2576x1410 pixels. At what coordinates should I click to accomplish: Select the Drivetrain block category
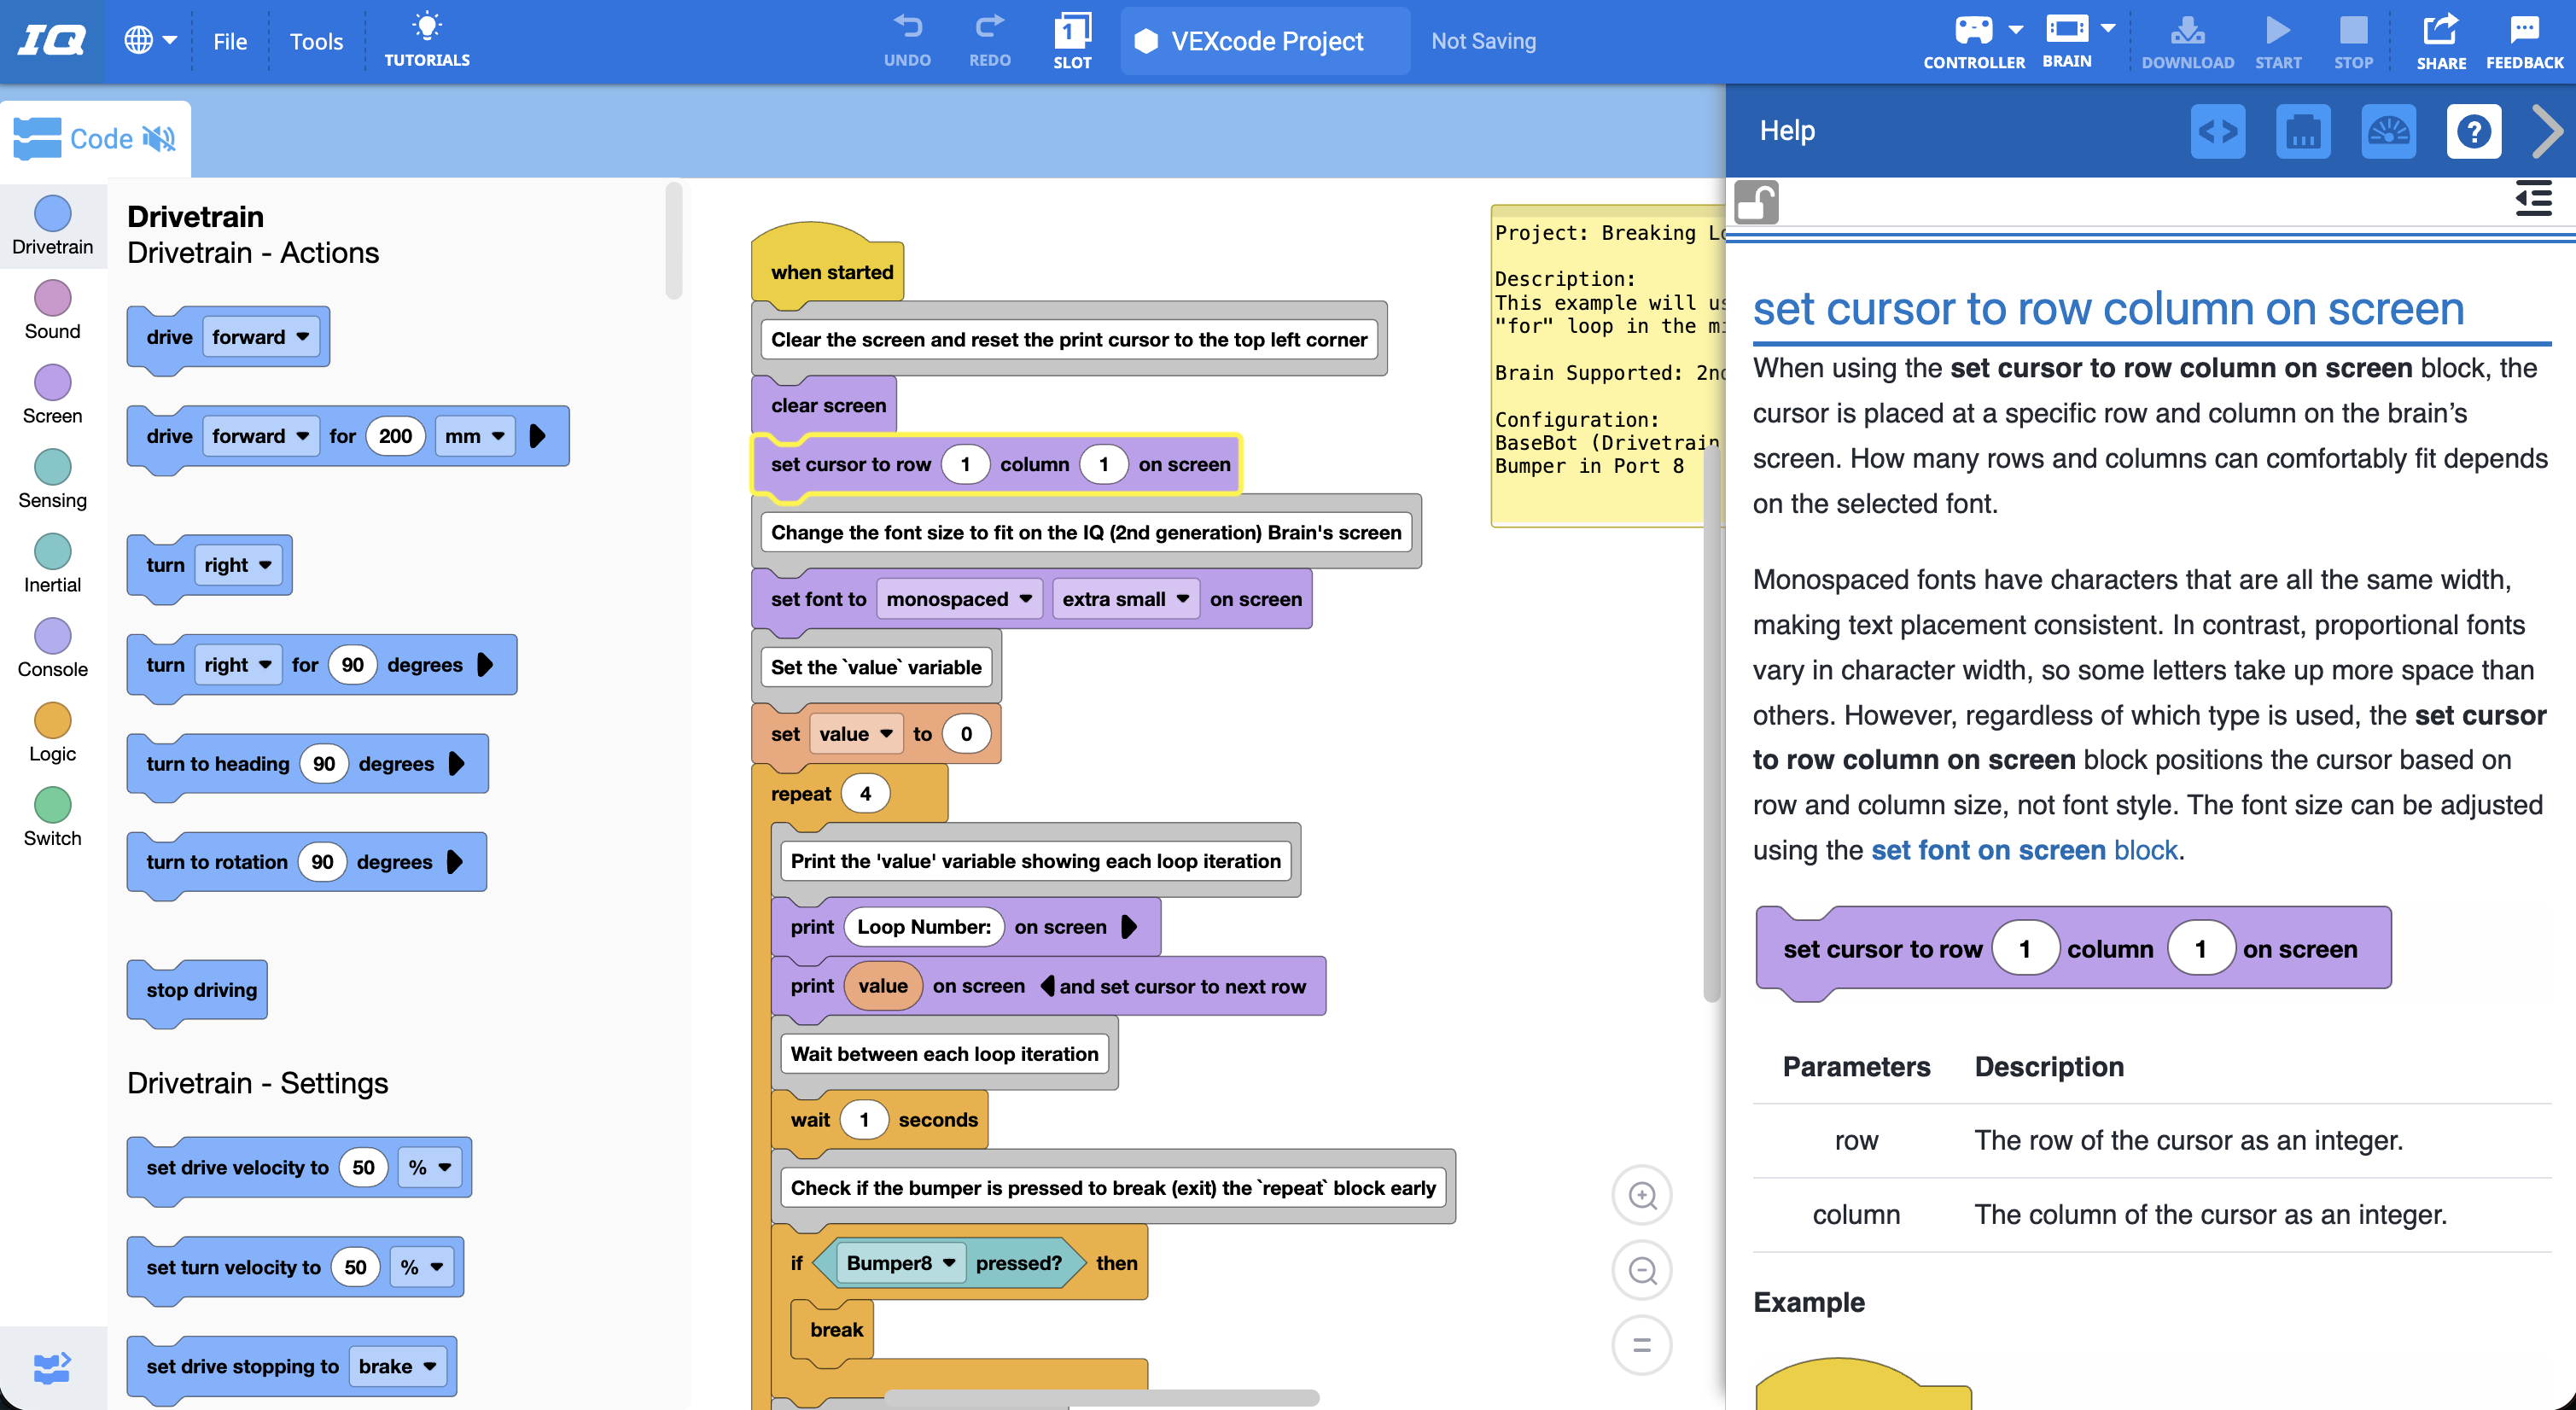point(53,226)
